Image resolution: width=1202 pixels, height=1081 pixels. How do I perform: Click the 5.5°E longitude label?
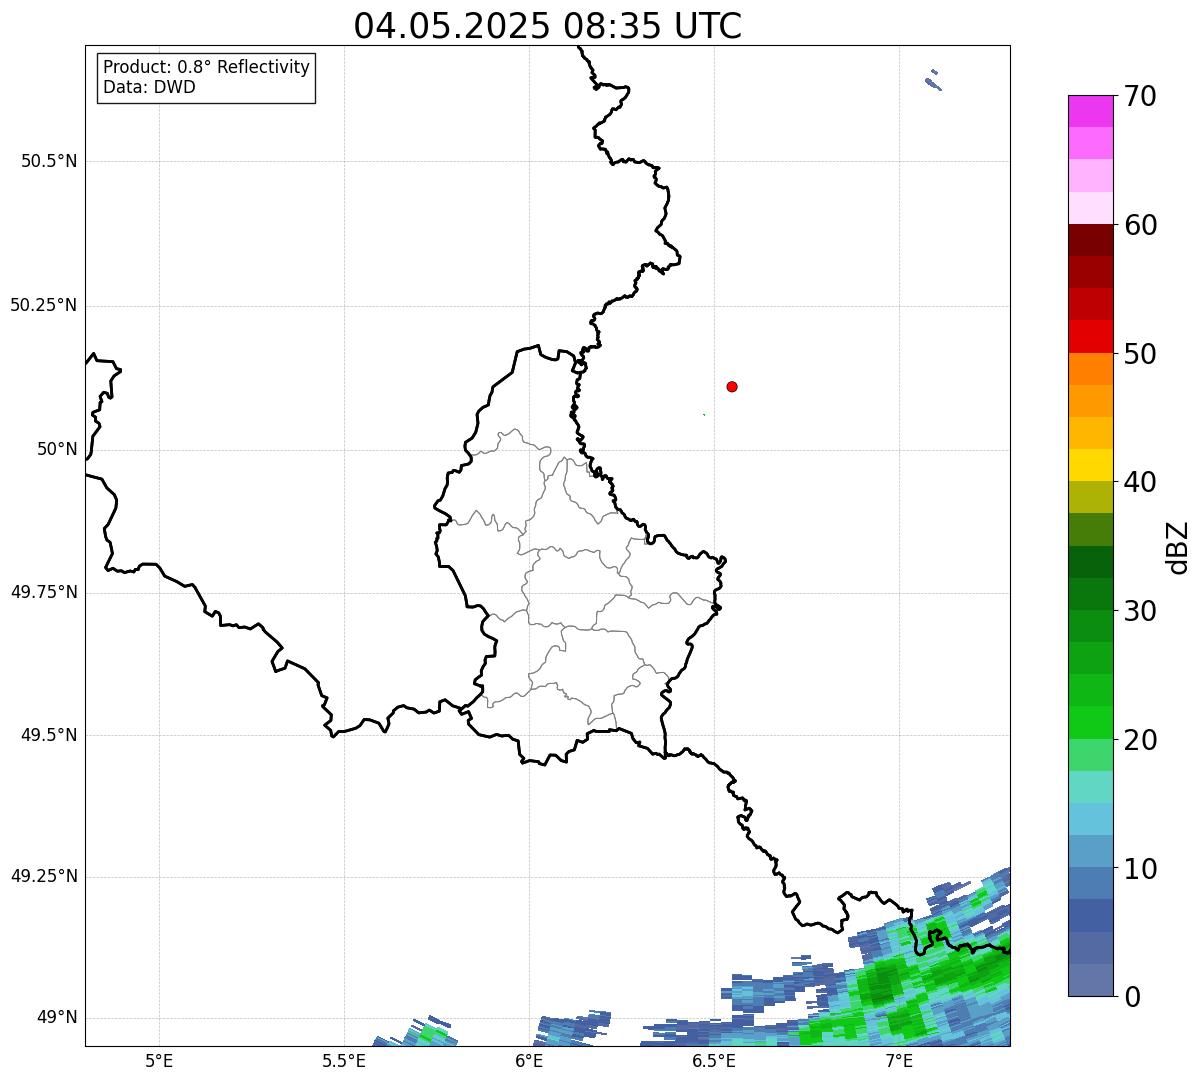tap(344, 1061)
